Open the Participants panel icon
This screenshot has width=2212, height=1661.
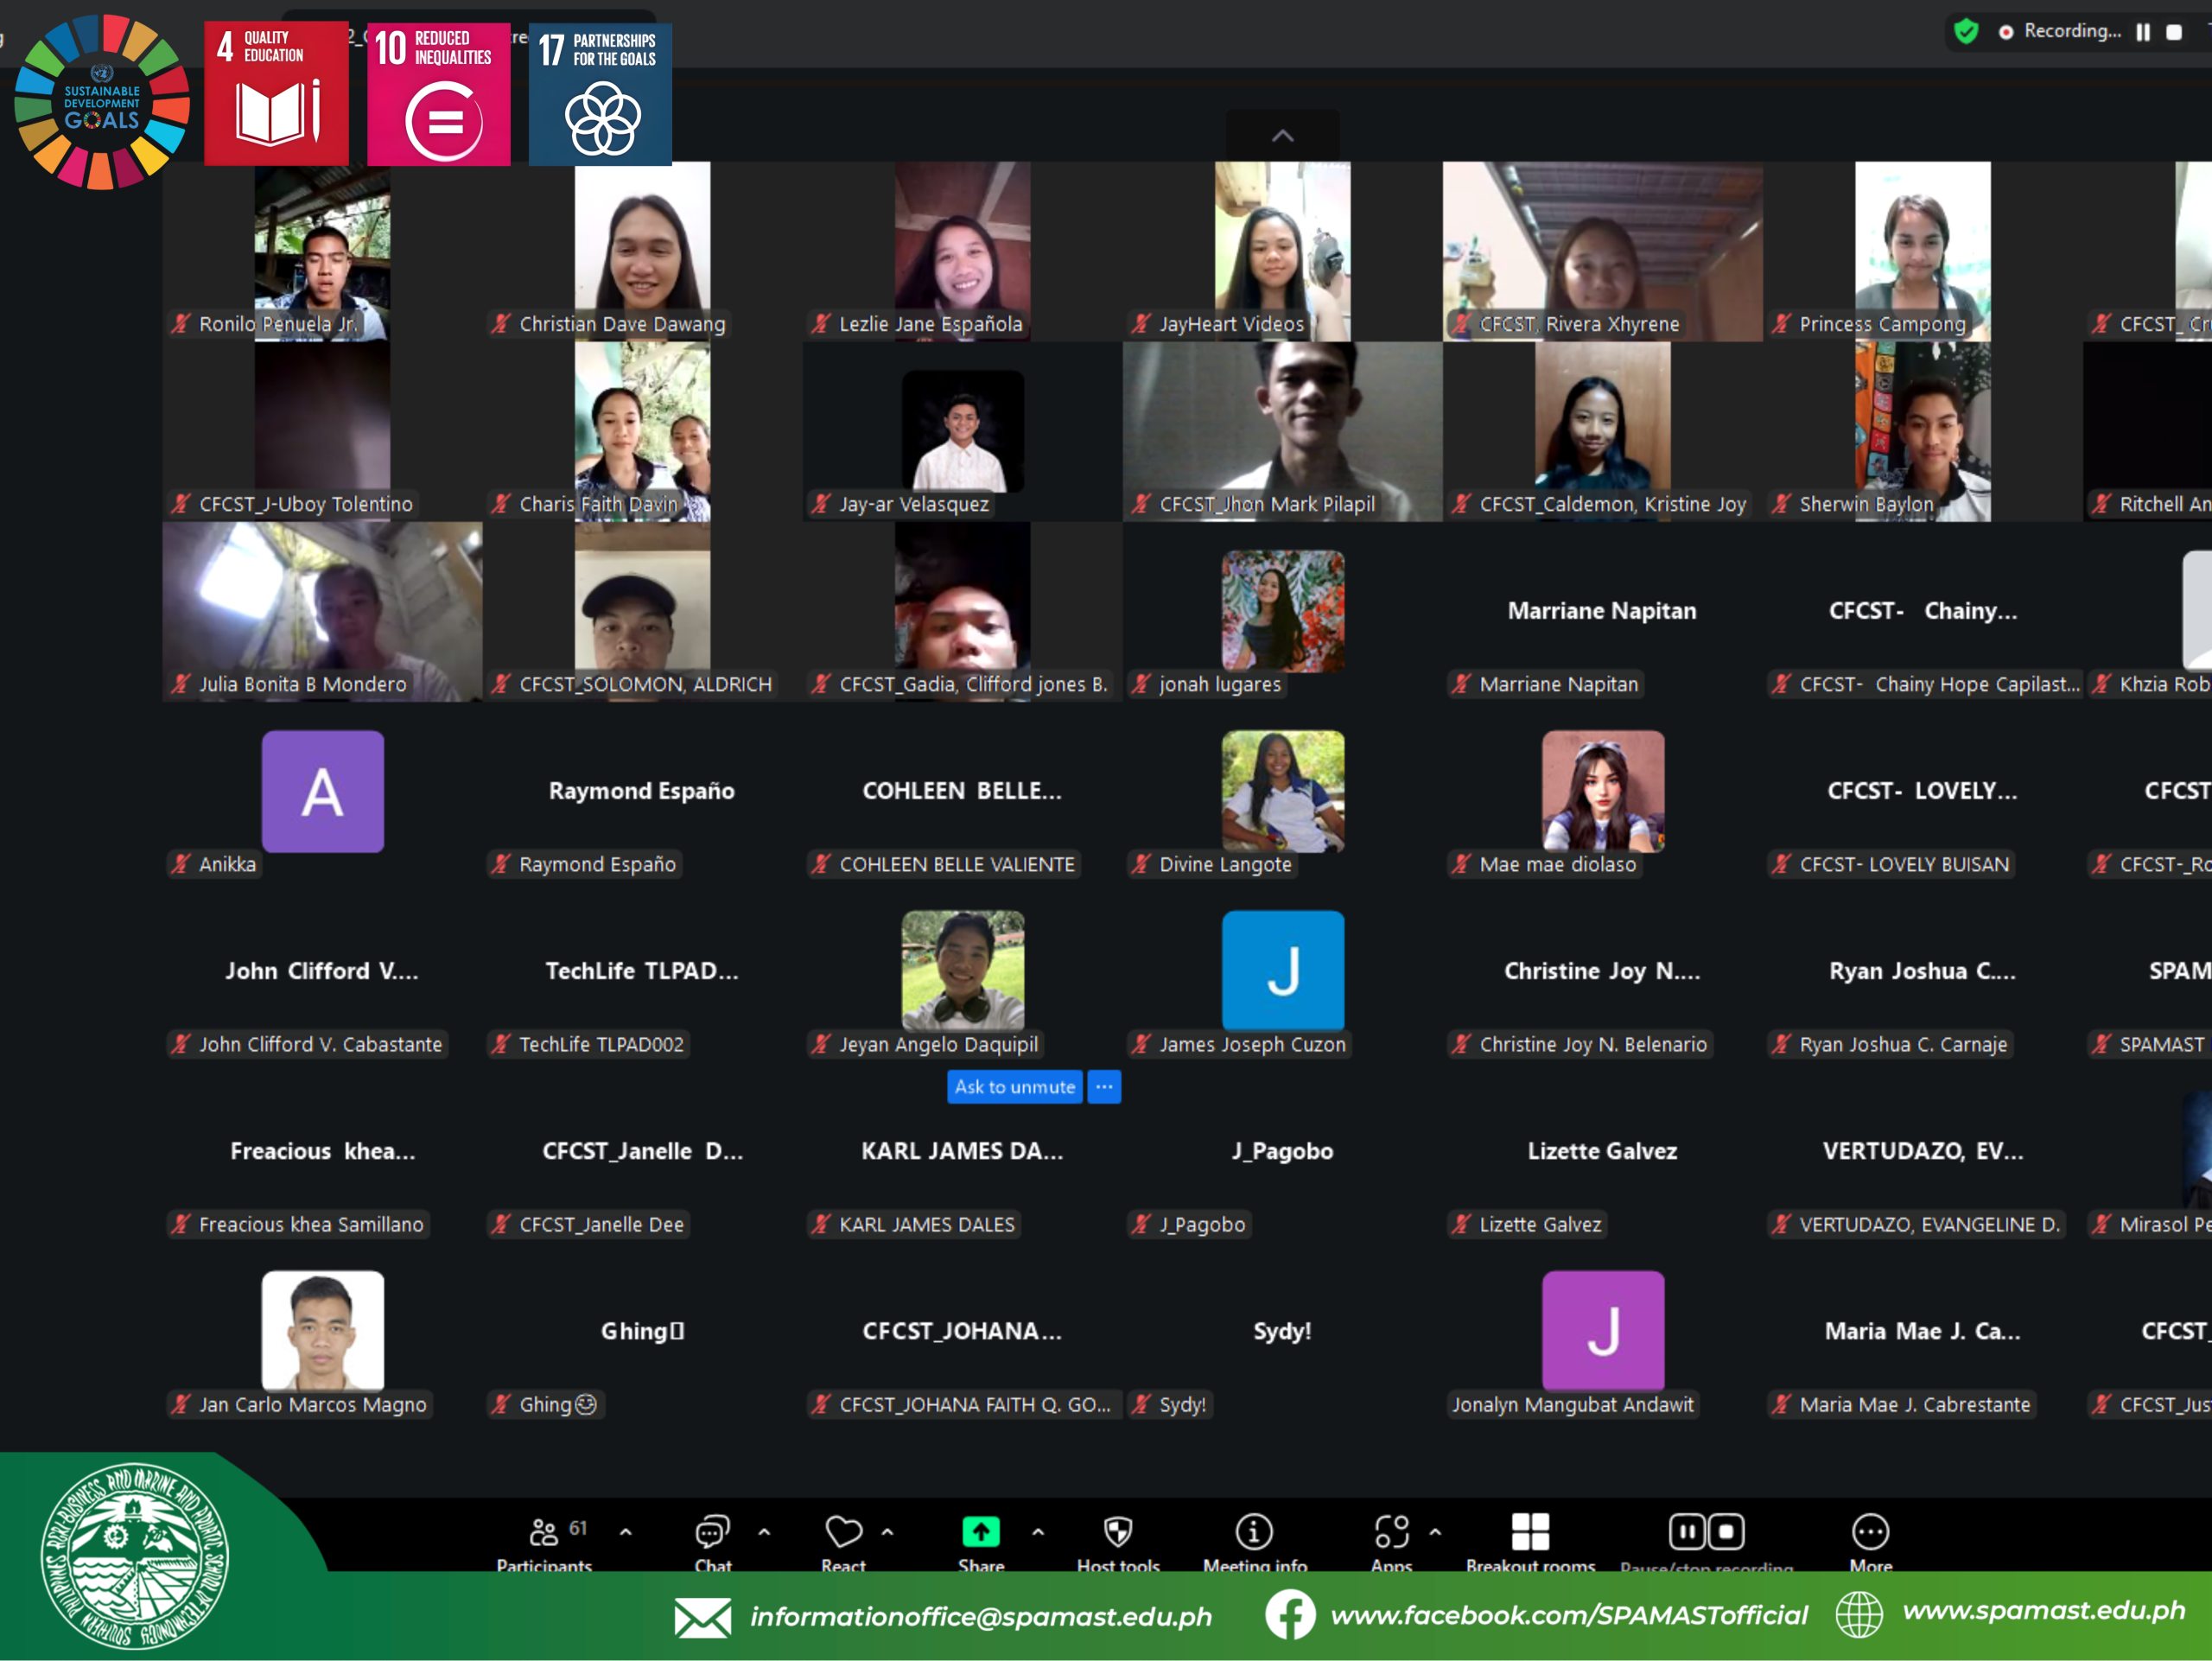[544, 1531]
